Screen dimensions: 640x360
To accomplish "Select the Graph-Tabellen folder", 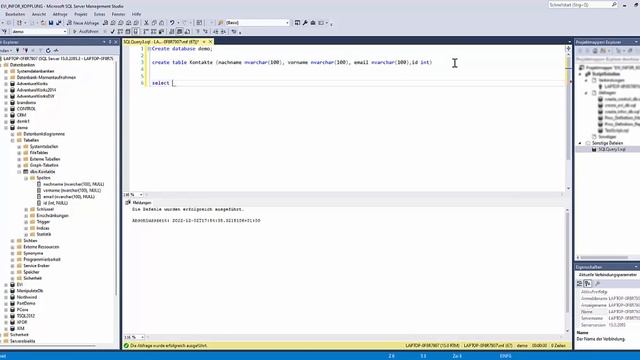I will click(44, 165).
